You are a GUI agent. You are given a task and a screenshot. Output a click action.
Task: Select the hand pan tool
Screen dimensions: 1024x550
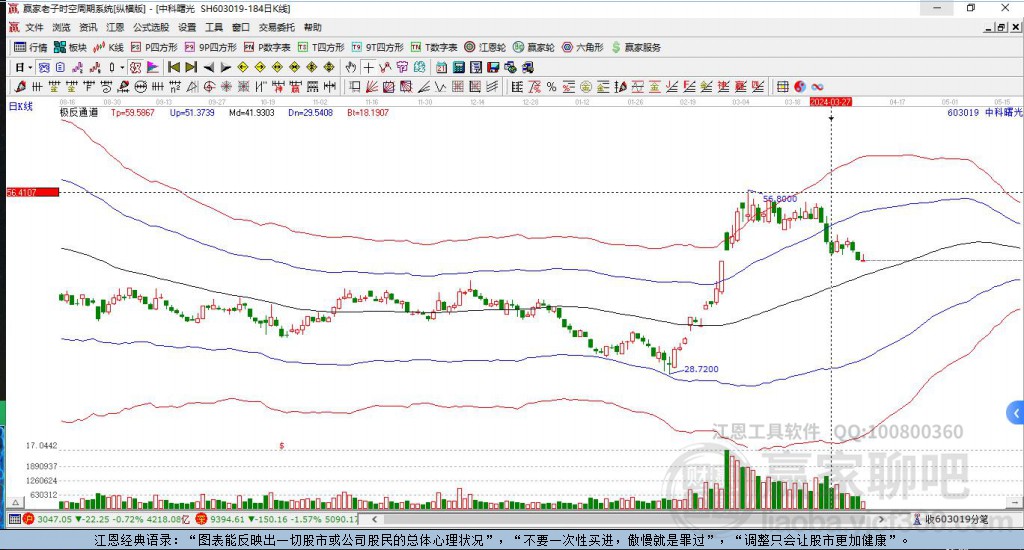click(351, 67)
